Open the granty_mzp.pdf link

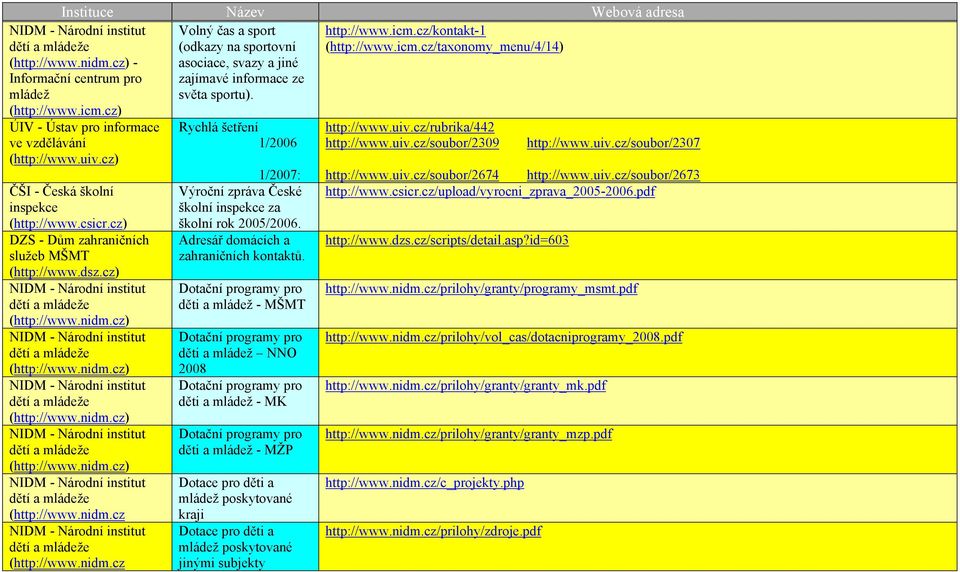coord(469,434)
